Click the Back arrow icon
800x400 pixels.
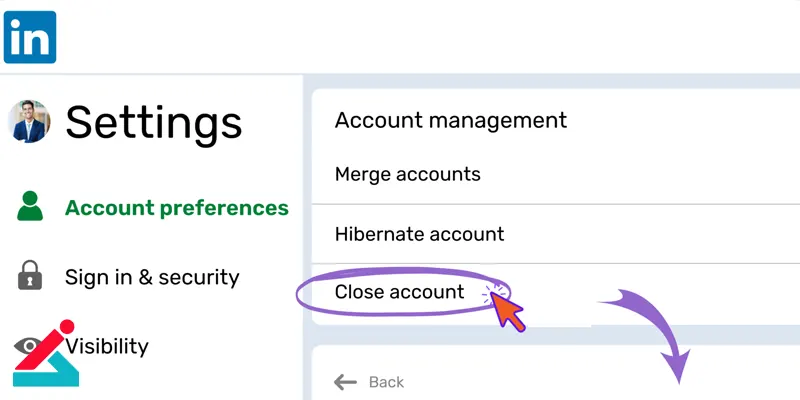point(345,382)
